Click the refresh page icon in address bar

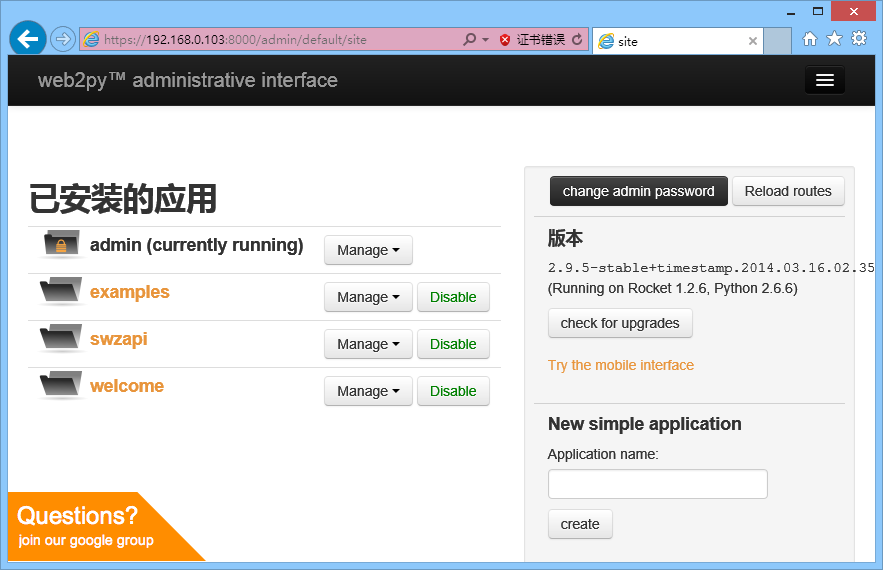(x=577, y=39)
